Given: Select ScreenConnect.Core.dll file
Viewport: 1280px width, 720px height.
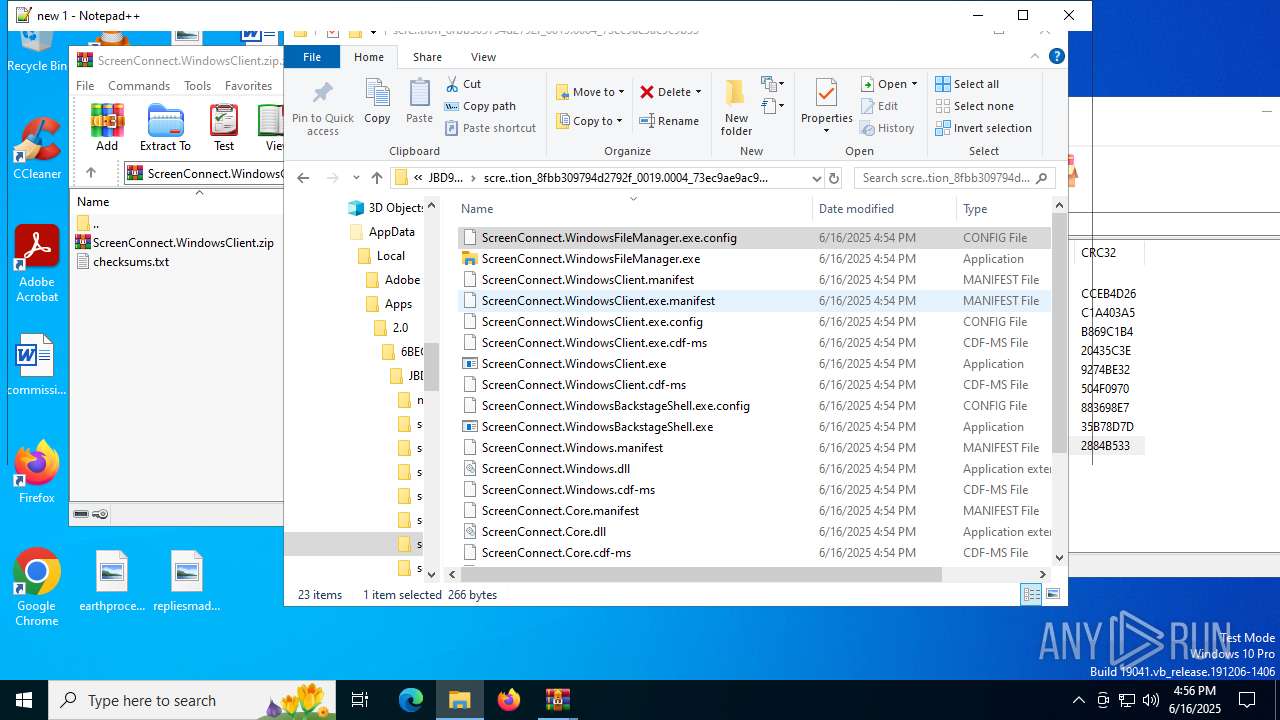Looking at the screenshot, I should pyautogui.click(x=544, y=532).
